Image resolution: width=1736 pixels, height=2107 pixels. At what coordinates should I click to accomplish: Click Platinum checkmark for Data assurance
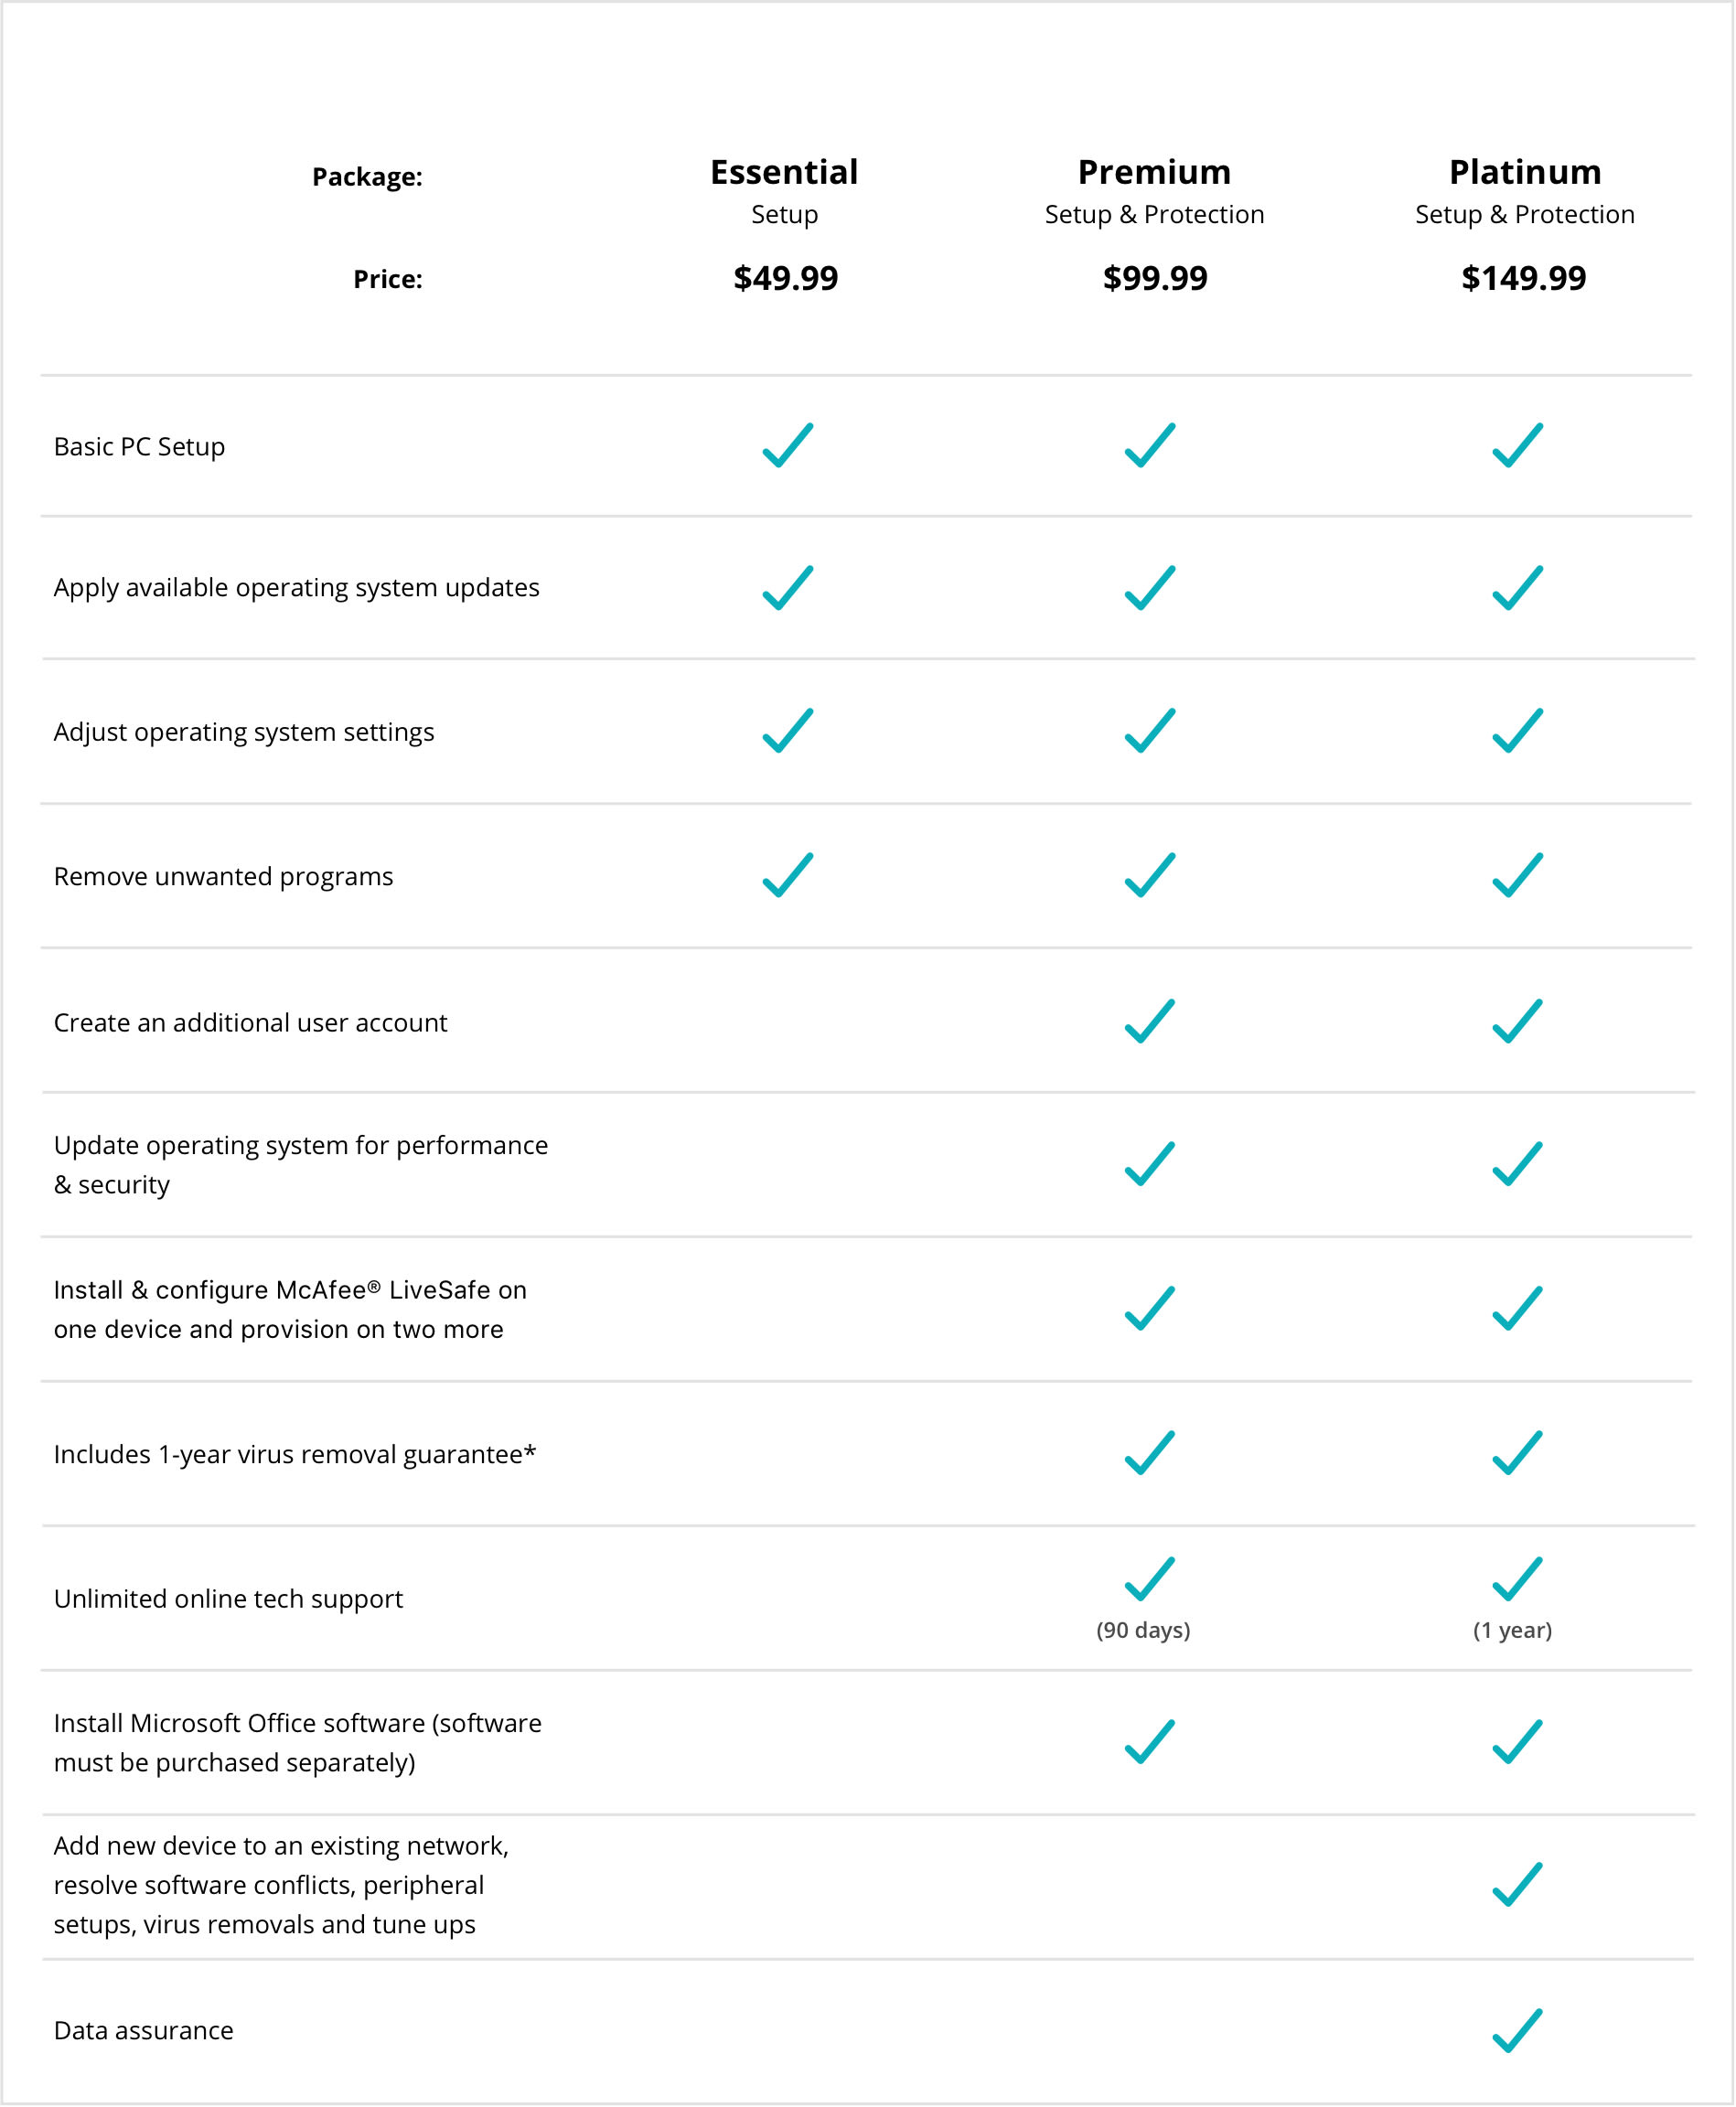1518,2030
